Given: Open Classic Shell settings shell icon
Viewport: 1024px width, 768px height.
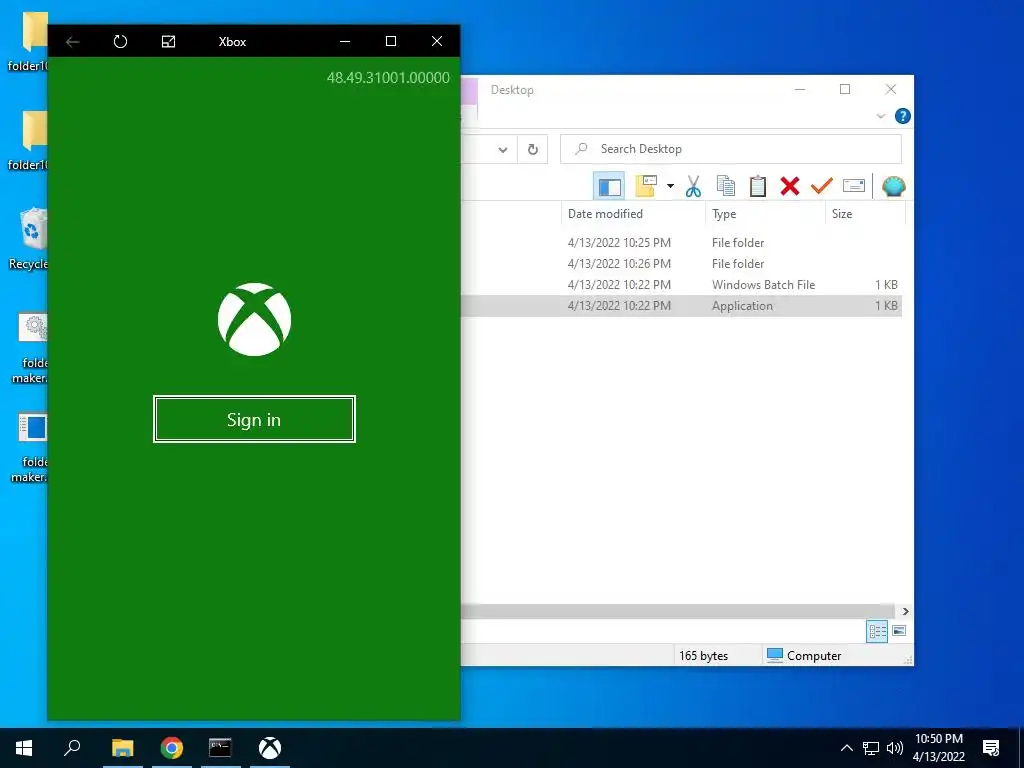Looking at the screenshot, I should pos(893,187).
